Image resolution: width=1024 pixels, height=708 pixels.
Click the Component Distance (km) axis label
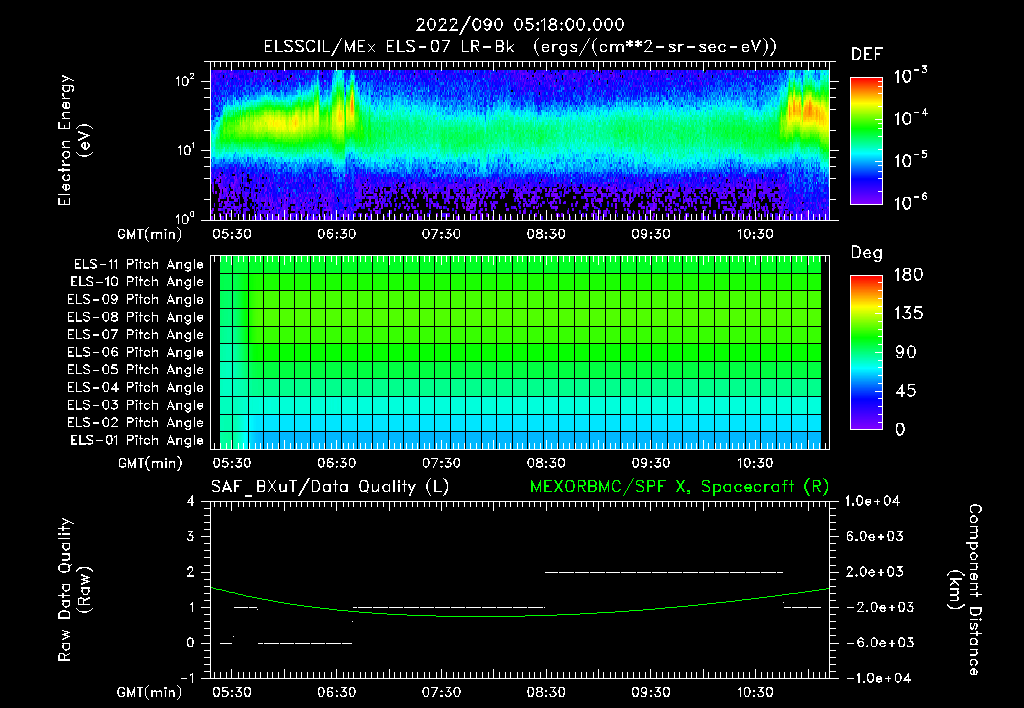coord(965,590)
